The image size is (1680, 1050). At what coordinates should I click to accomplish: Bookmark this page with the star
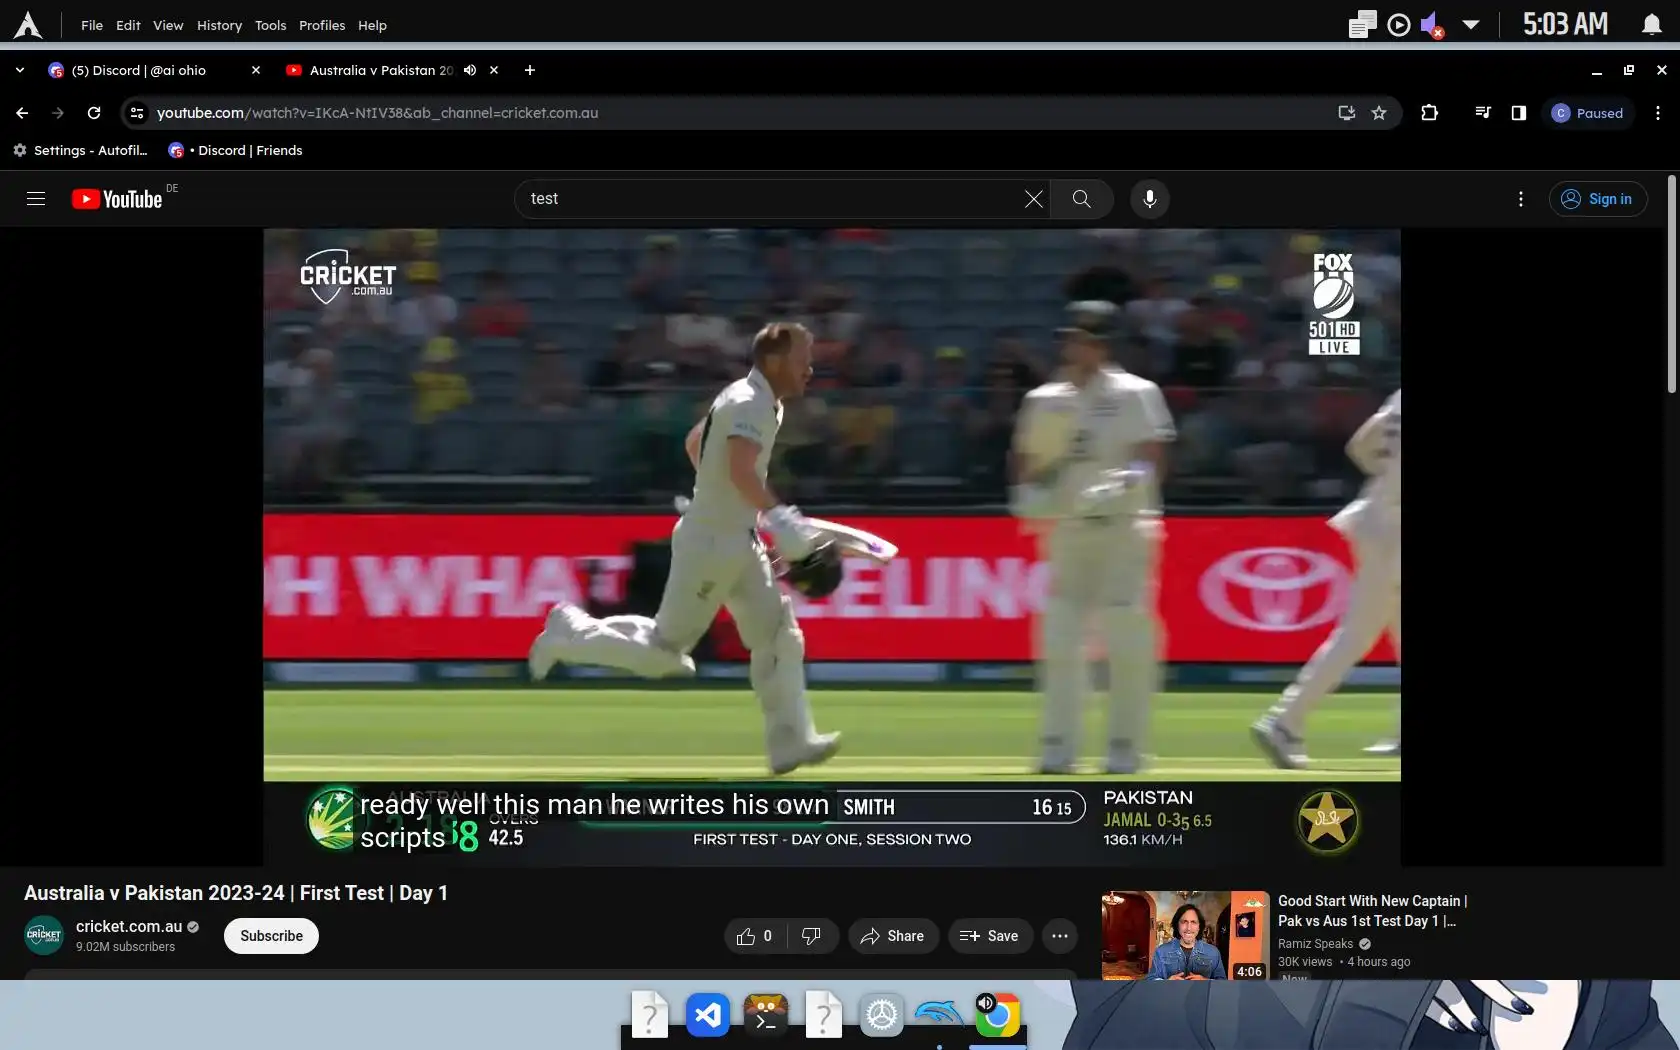click(1379, 113)
